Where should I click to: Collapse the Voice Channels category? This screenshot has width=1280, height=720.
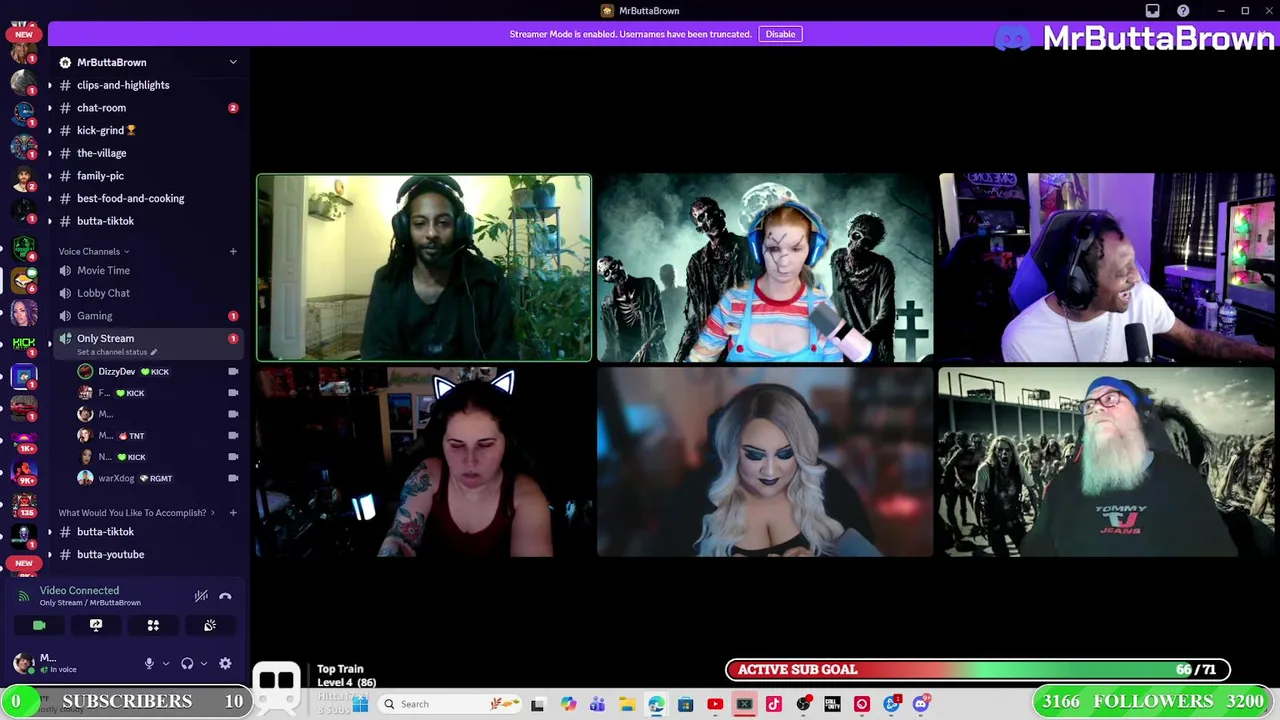[x=93, y=251]
